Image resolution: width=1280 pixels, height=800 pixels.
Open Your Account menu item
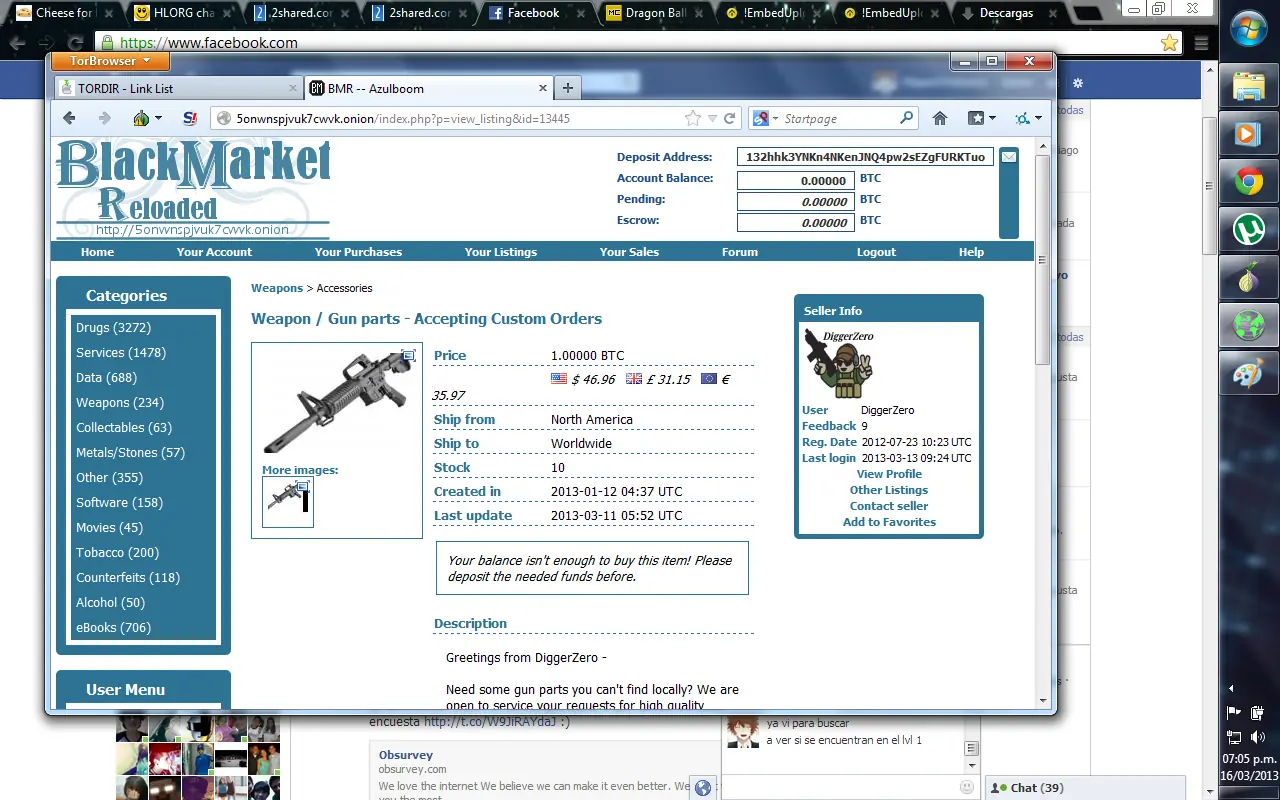pyautogui.click(x=214, y=252)
